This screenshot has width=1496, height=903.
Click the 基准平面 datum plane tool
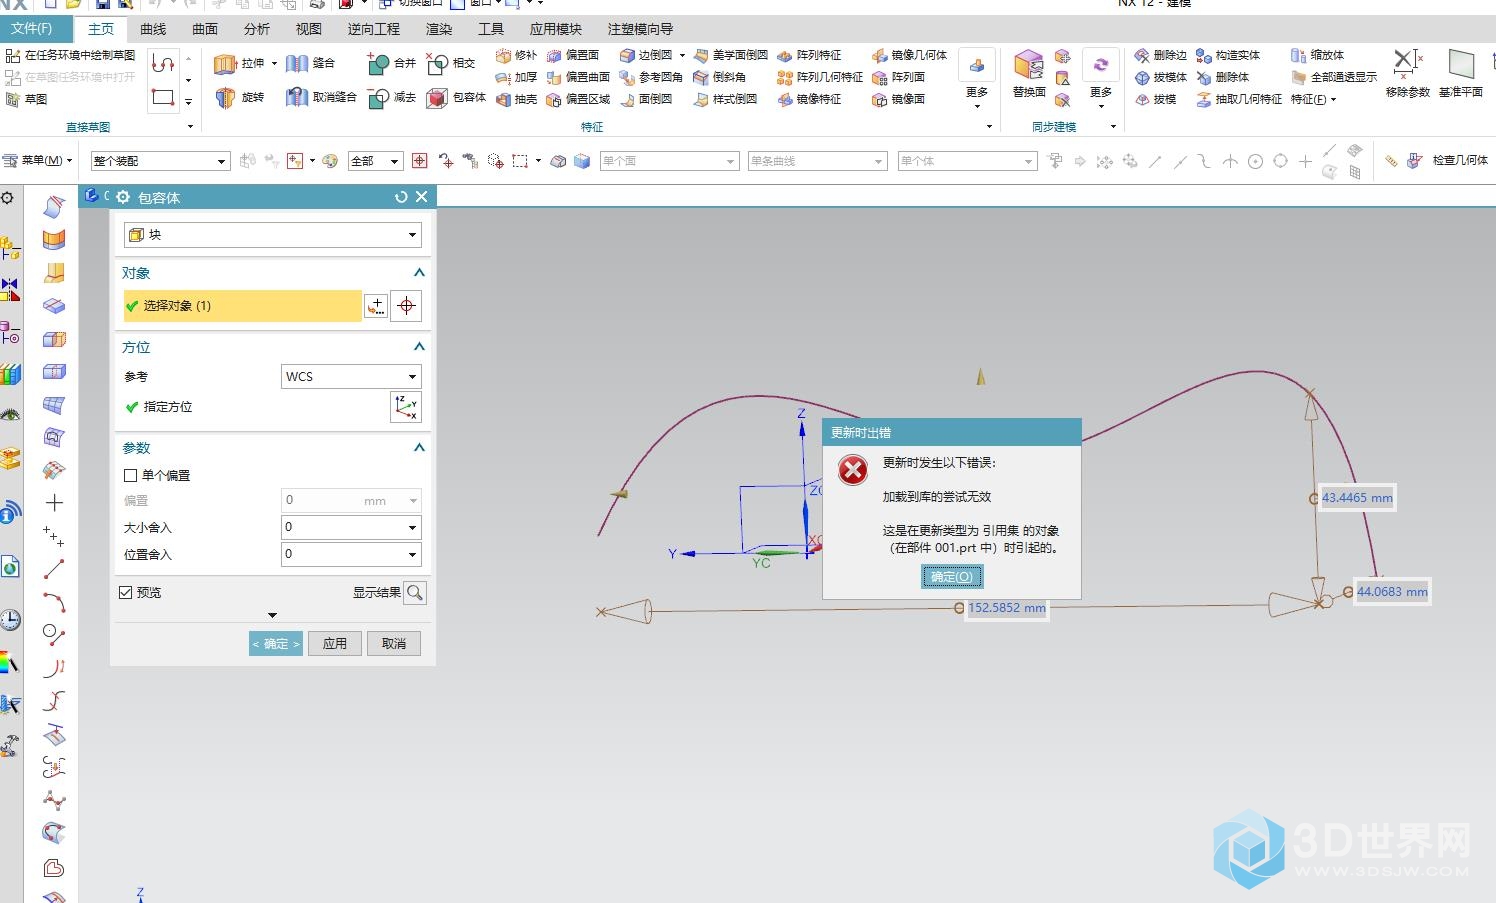click(1461, 75)
